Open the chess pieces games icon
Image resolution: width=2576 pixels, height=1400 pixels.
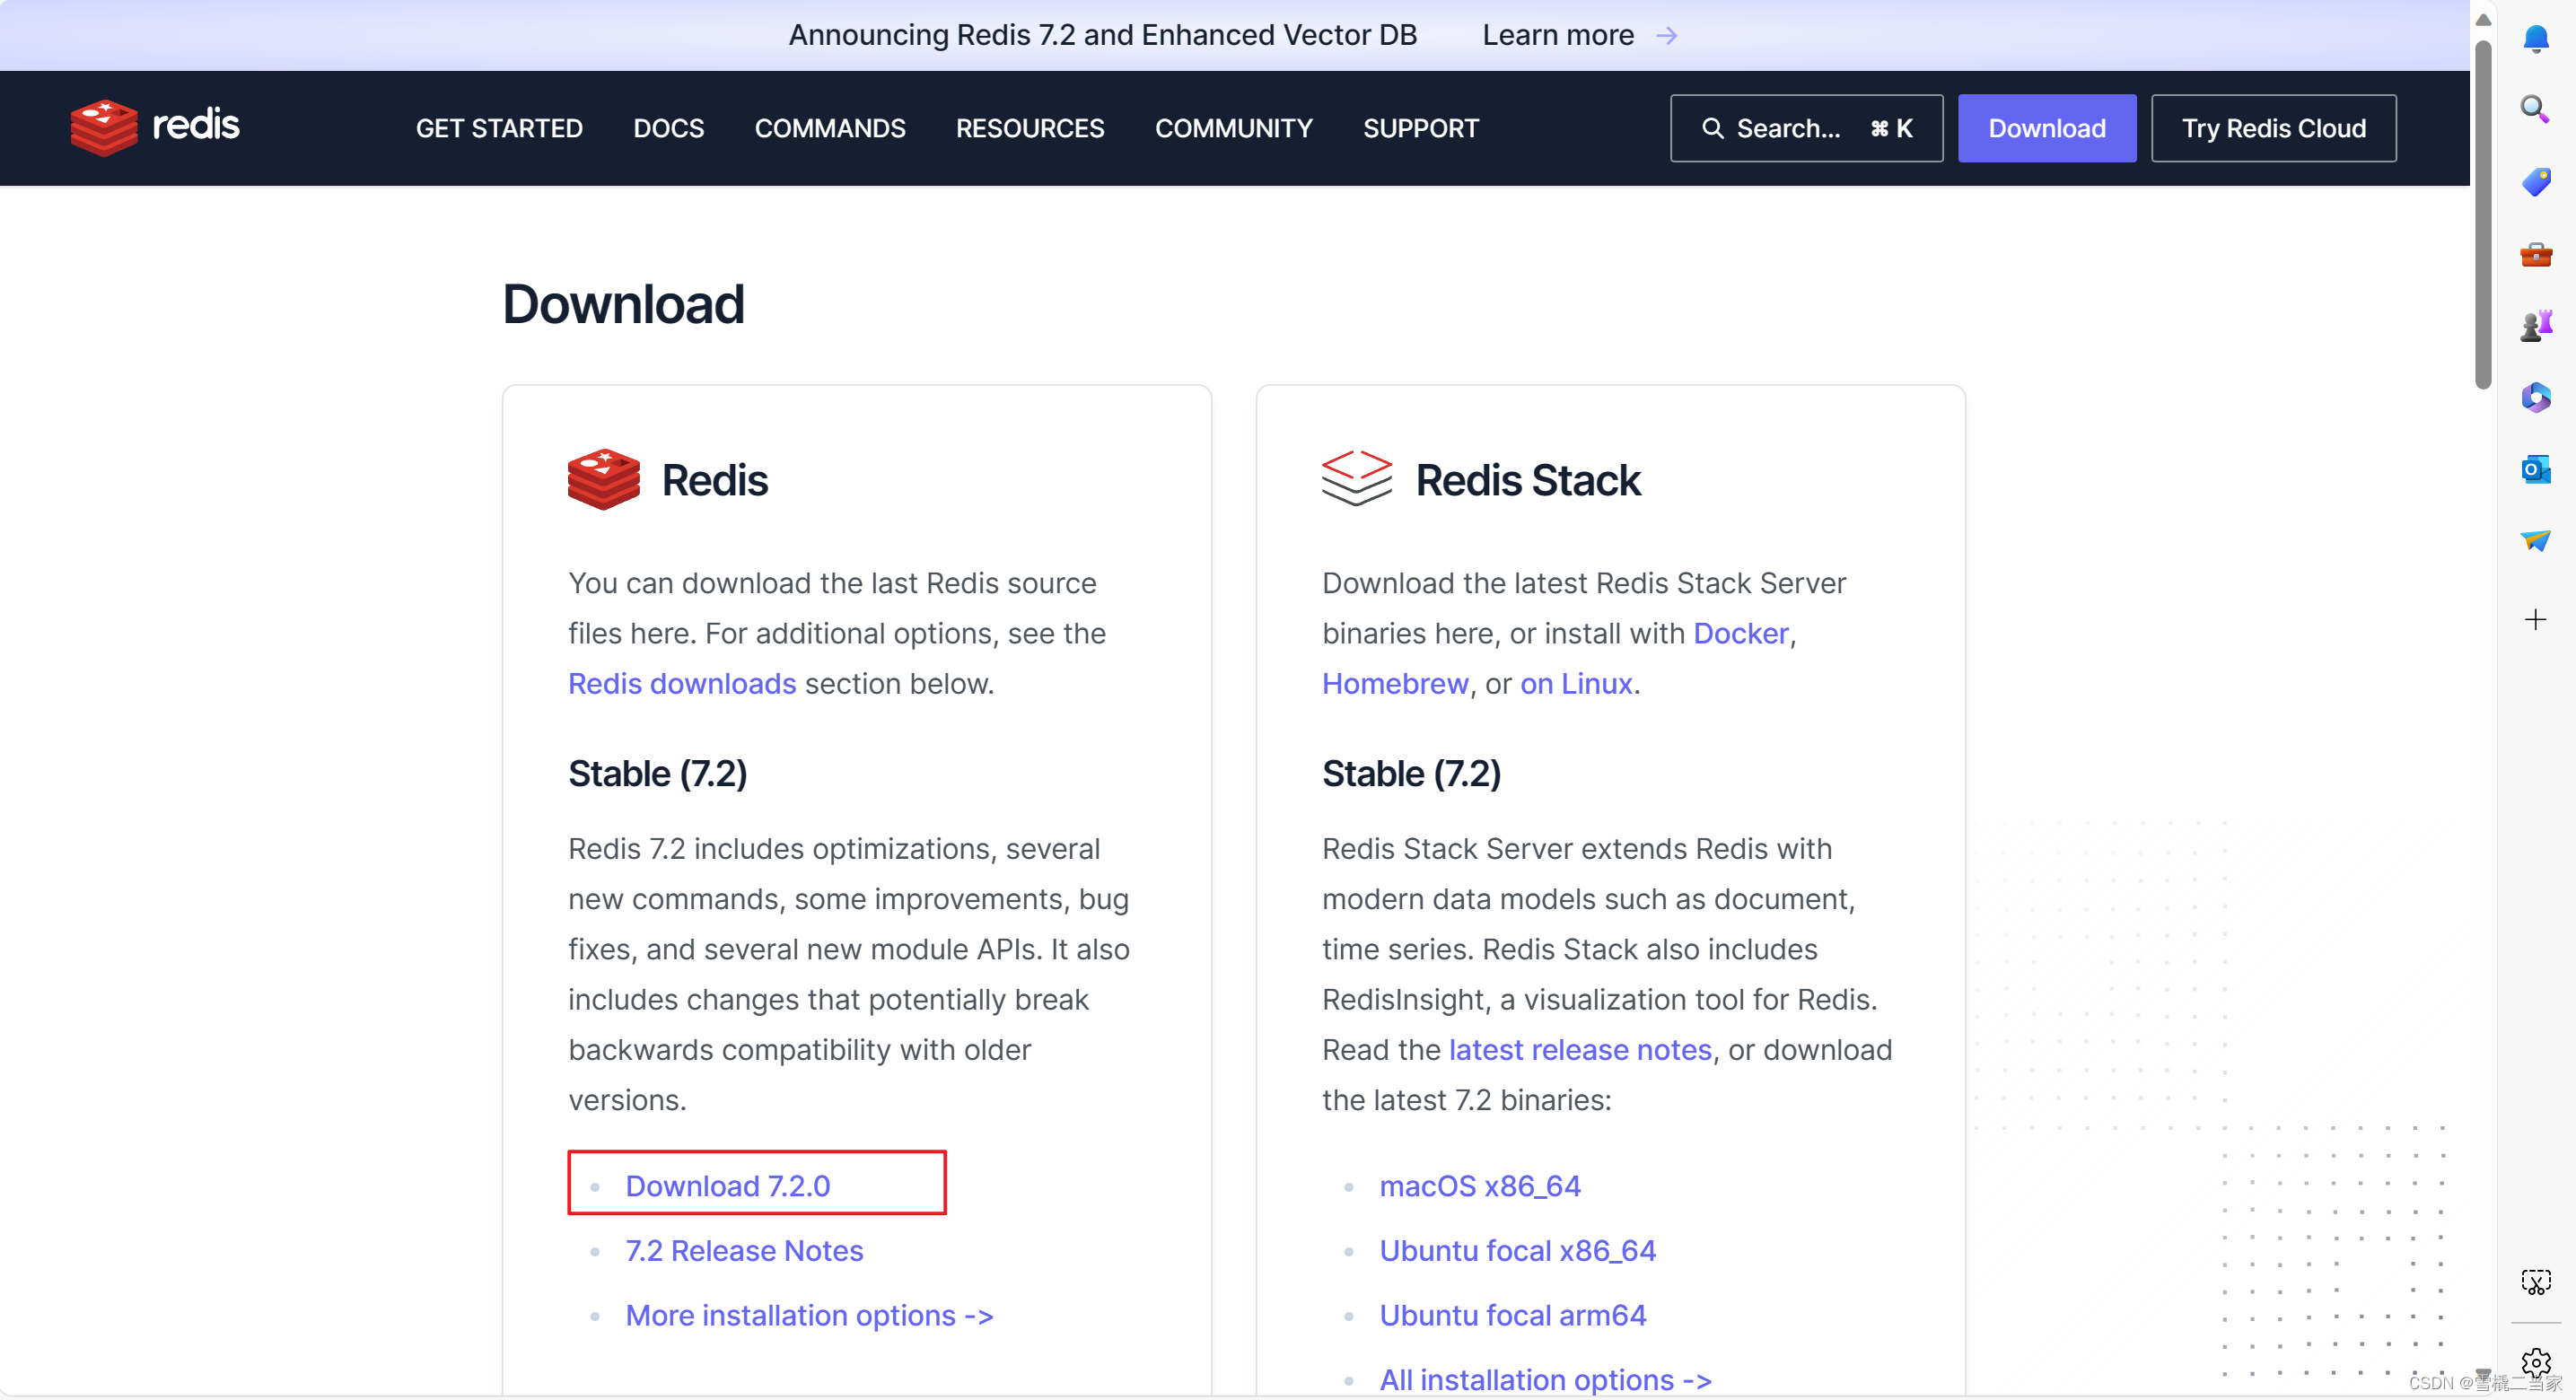click(2535, 325)
